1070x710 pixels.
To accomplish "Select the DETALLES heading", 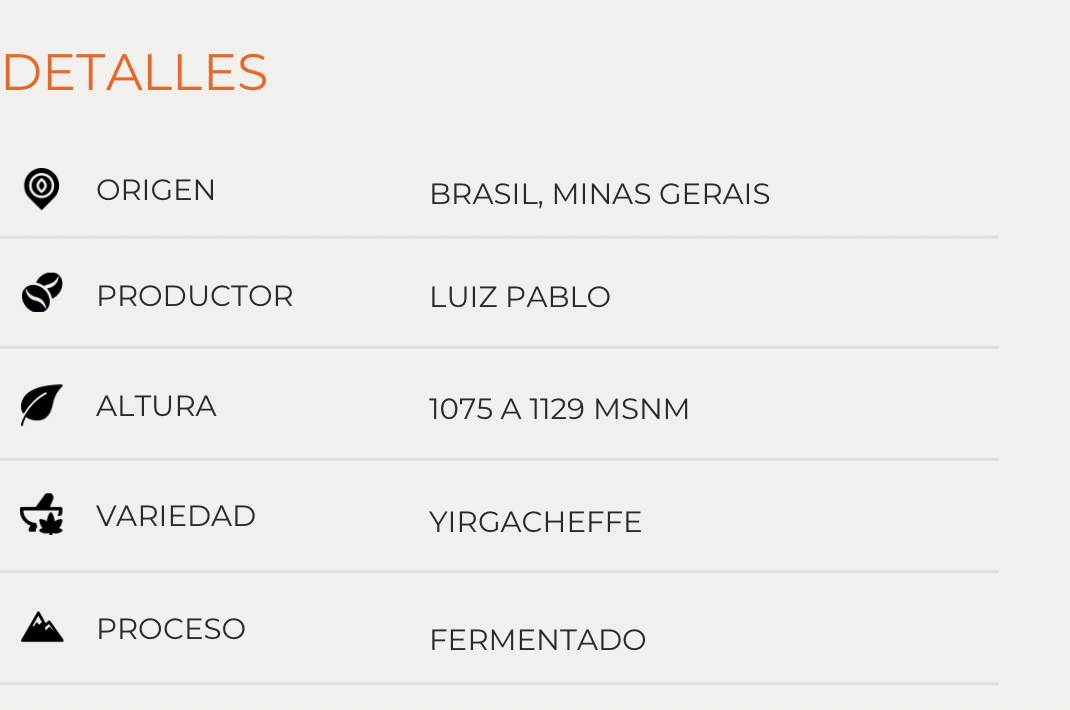I will (x=135, y=72).
